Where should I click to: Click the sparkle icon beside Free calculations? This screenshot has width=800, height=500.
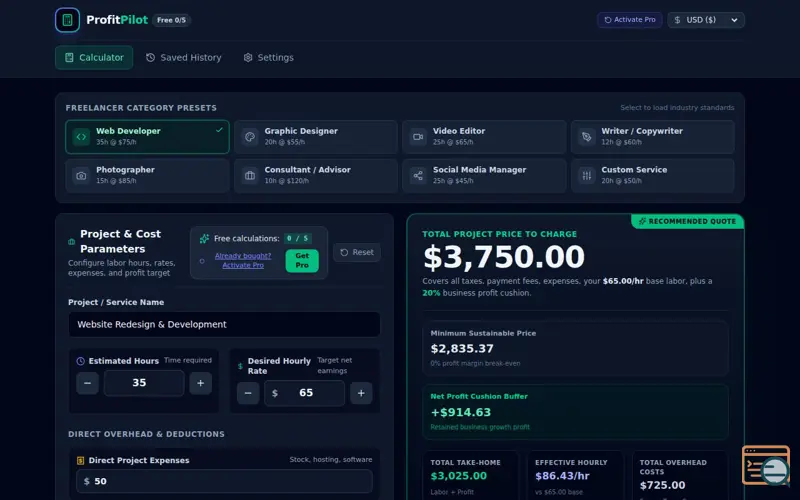[x=205, y=238]
